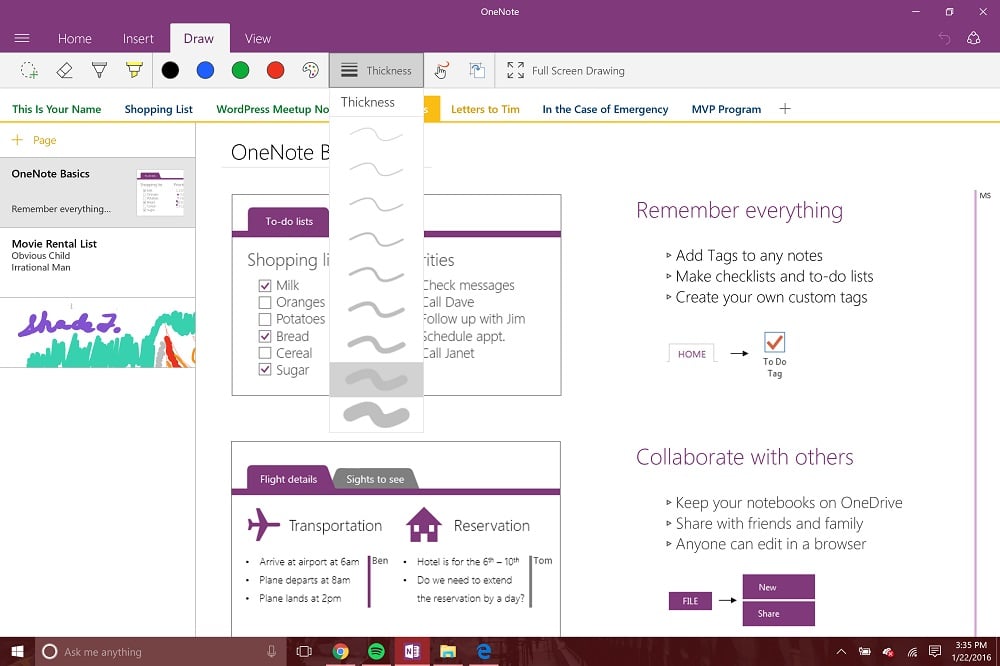The height and width of the screenshot is (666, 1000).
Task: Click the HOME button graphic
Action: pos(692,353)
